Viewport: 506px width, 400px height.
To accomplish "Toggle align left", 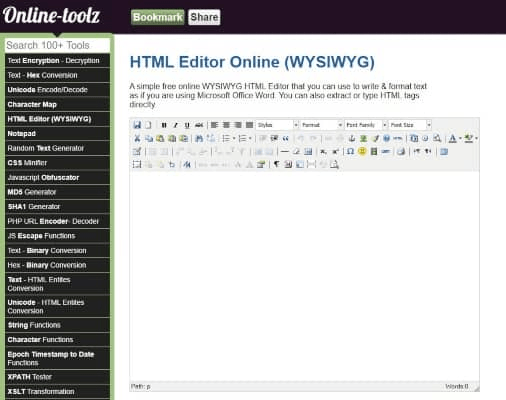I will point(214,125).
